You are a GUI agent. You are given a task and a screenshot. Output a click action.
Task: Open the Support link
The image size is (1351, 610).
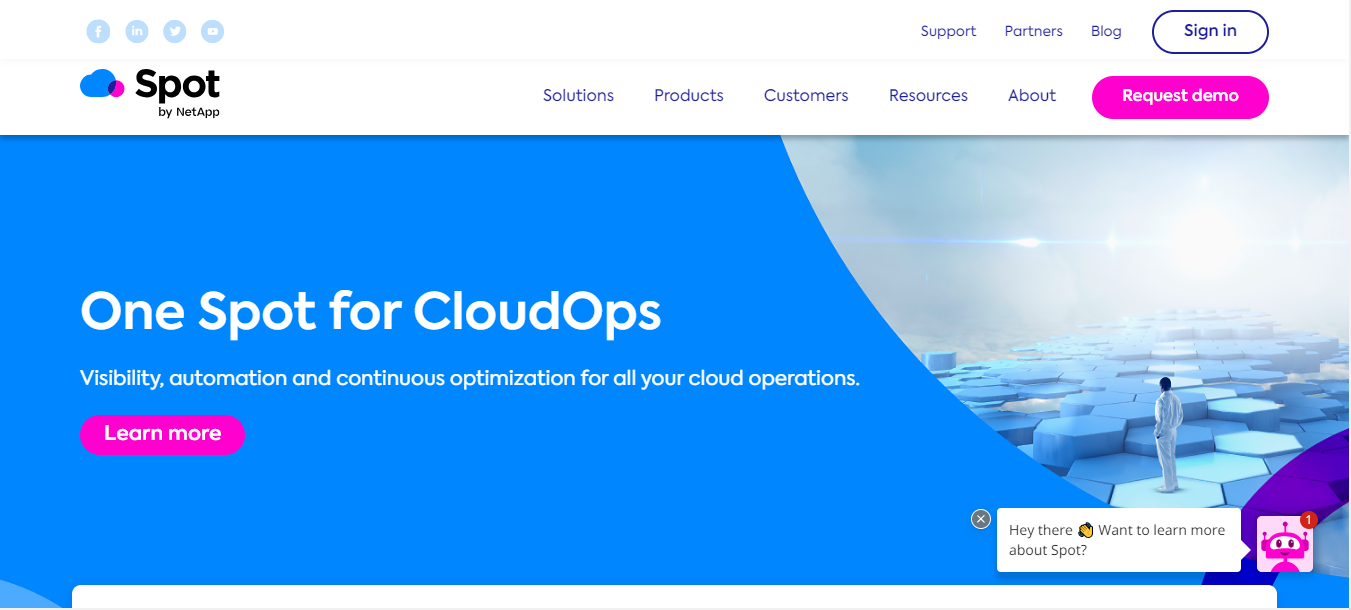click(x=948, y=31)
